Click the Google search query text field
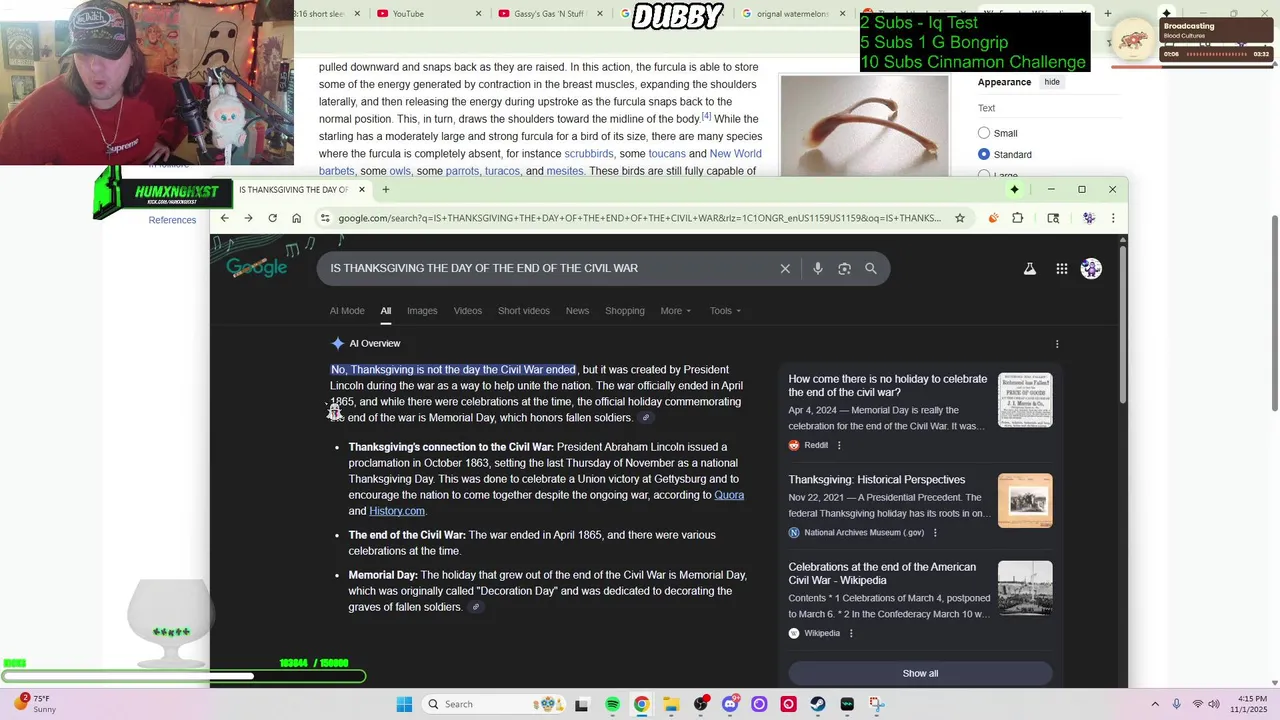Image resolution: width=1280 pixels, height=720 pixels. coord(550,268)
